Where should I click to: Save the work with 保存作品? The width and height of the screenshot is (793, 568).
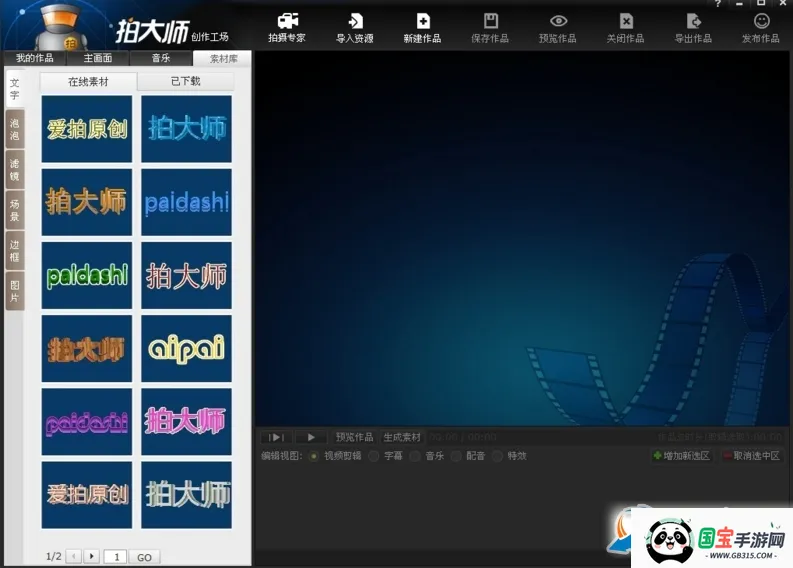[490, 27]
